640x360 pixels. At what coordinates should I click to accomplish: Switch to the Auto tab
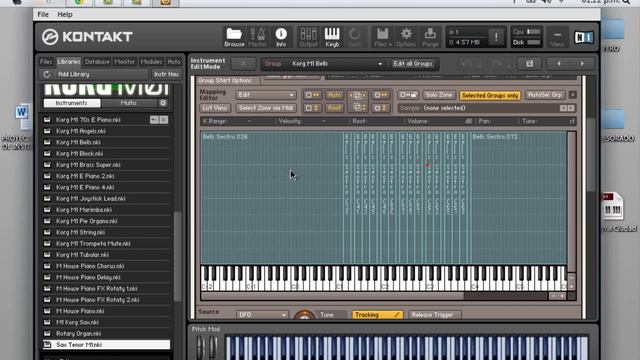click(174, 62)
